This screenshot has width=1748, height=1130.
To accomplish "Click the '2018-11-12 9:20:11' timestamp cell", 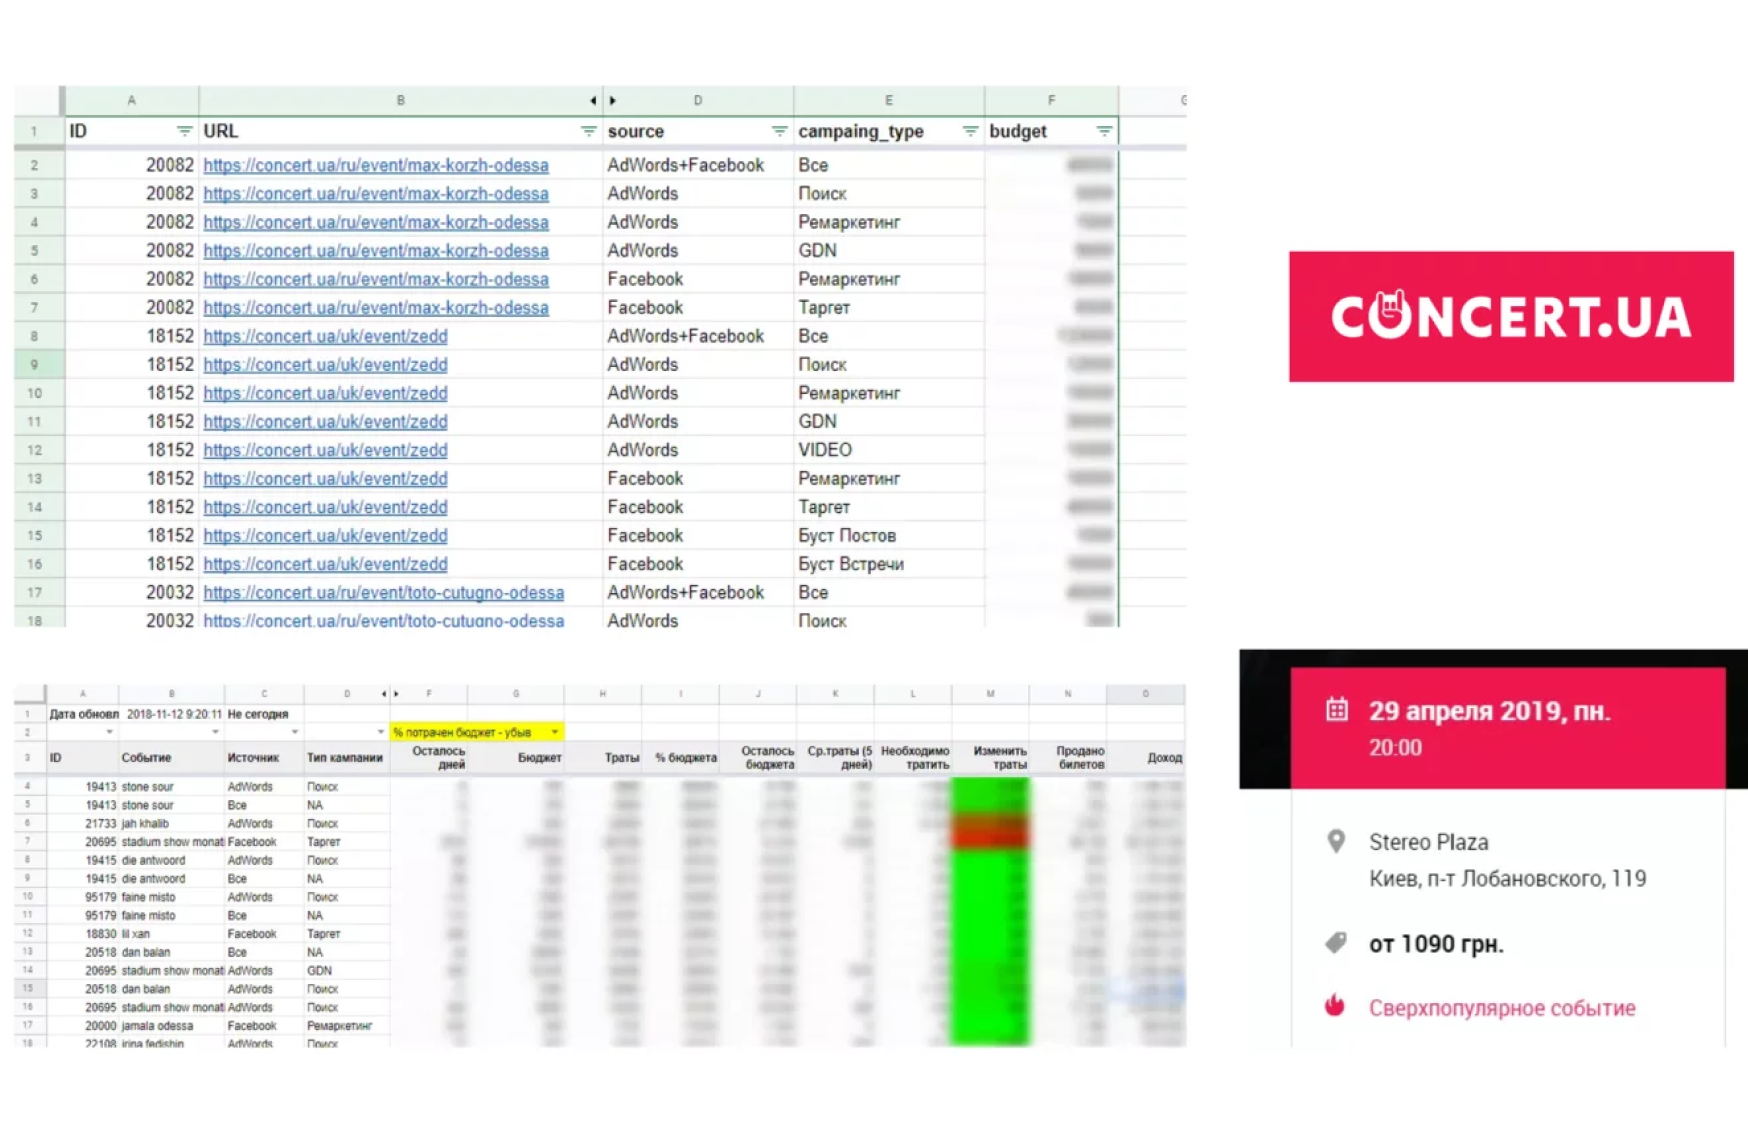I will (x=173, y=714).
